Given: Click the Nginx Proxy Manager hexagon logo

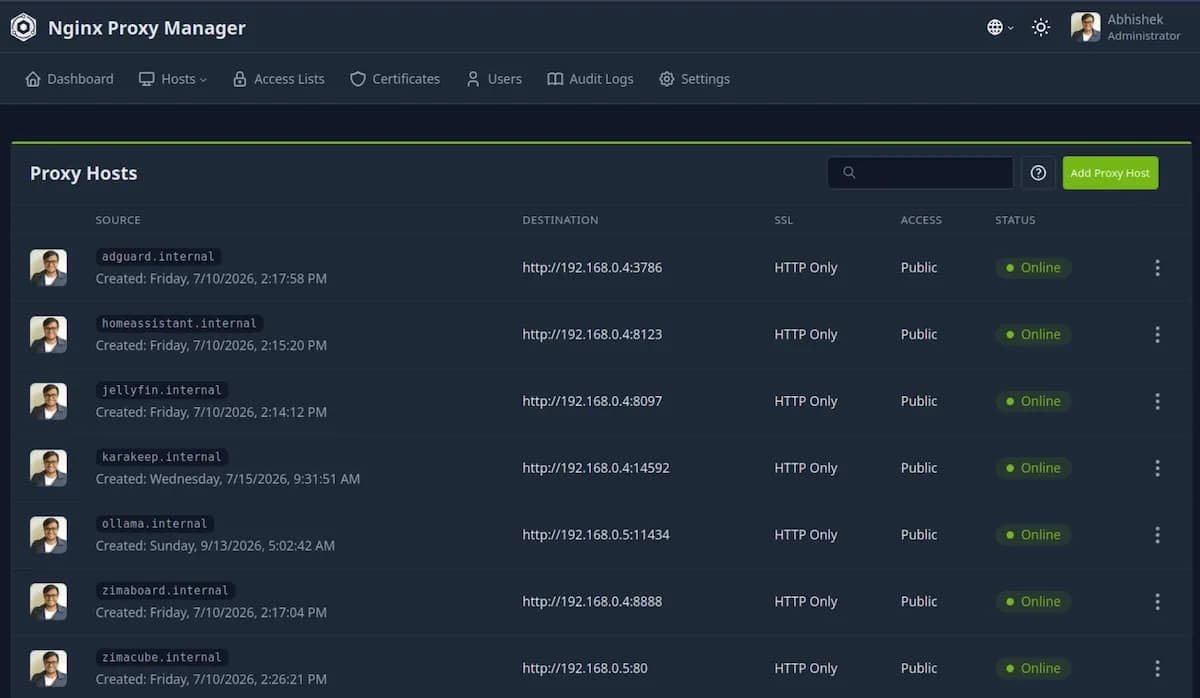Looking at the screenshot, I should pyautogui.click(x=23, y=28).
